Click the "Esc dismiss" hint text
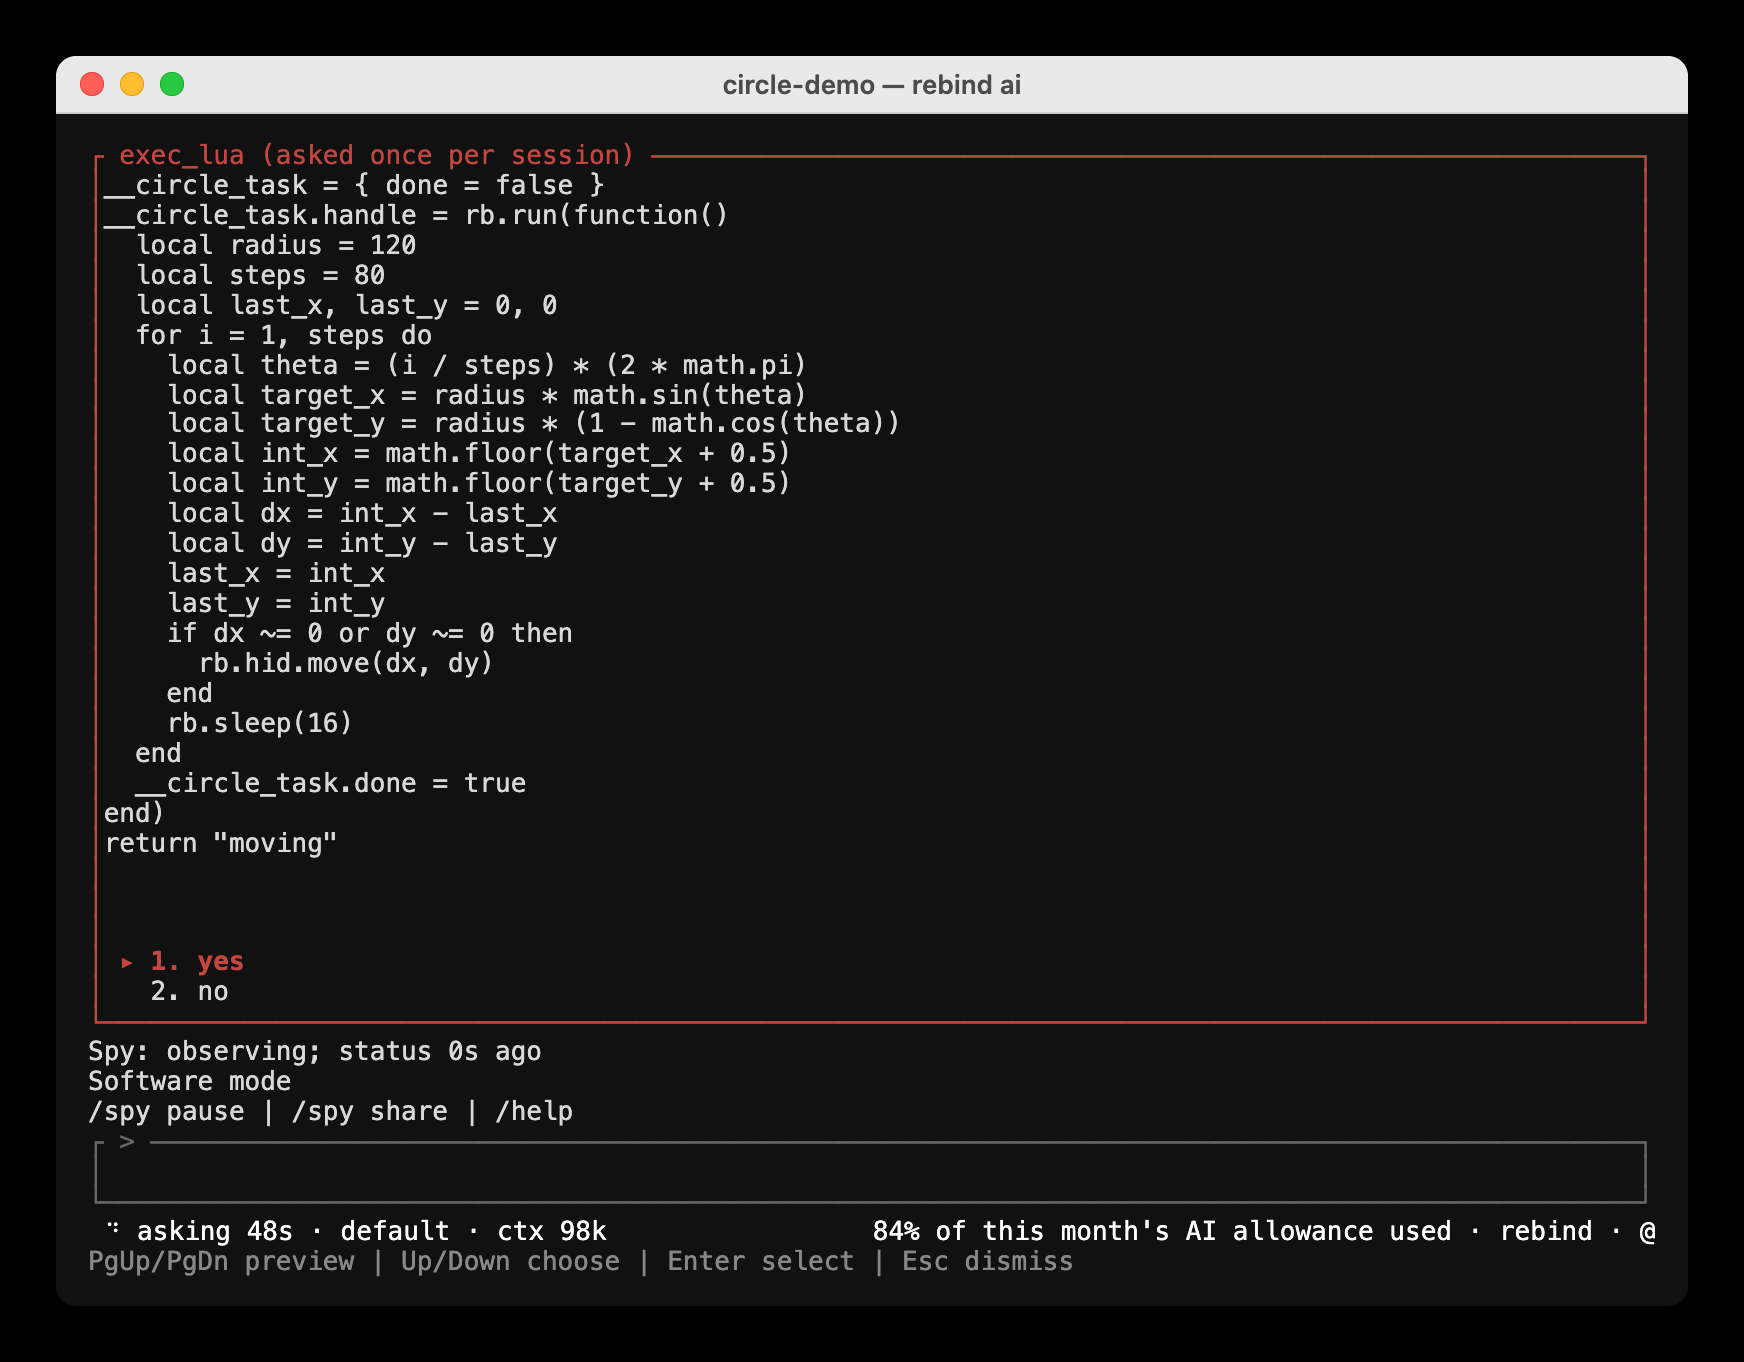Image resolution: width=1744 pixels, height=1362 pixels. tap(987, 1261)
